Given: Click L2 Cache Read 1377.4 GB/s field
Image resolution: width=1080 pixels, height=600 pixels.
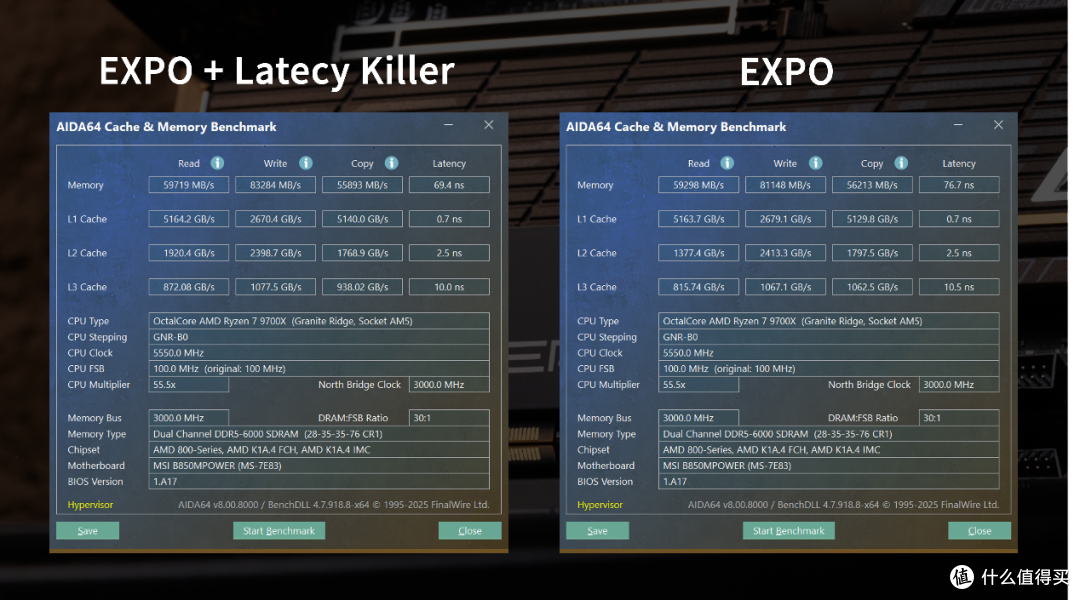Looking at the screenshot, I should coord(698,253).
